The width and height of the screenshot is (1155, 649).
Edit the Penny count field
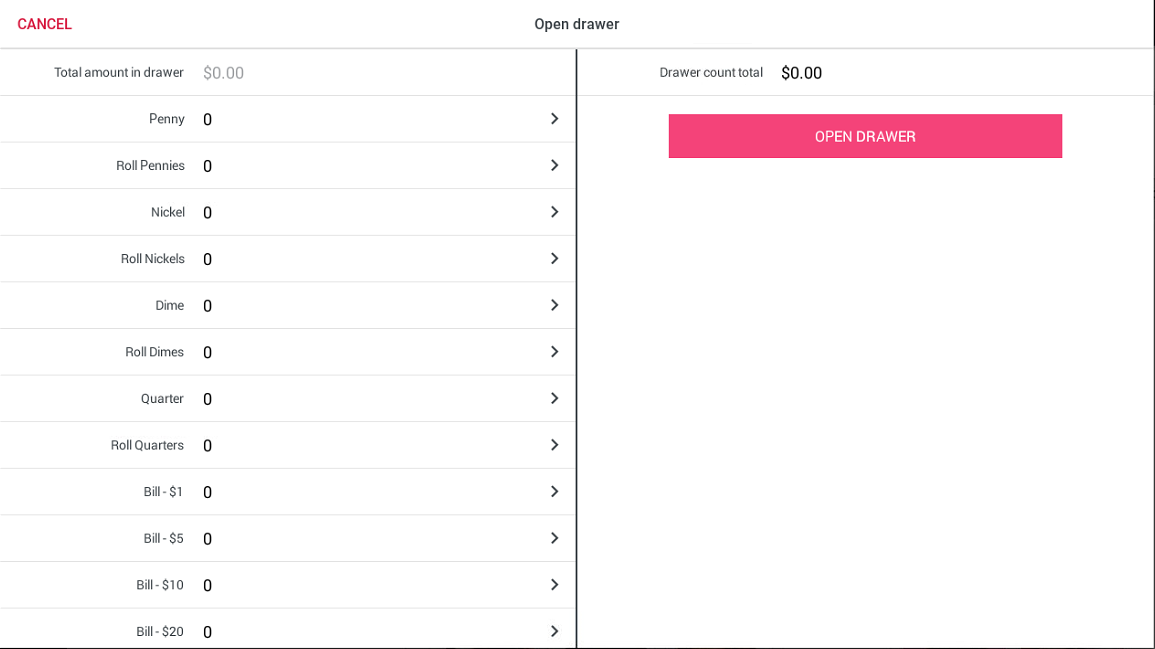coord(208,120)
